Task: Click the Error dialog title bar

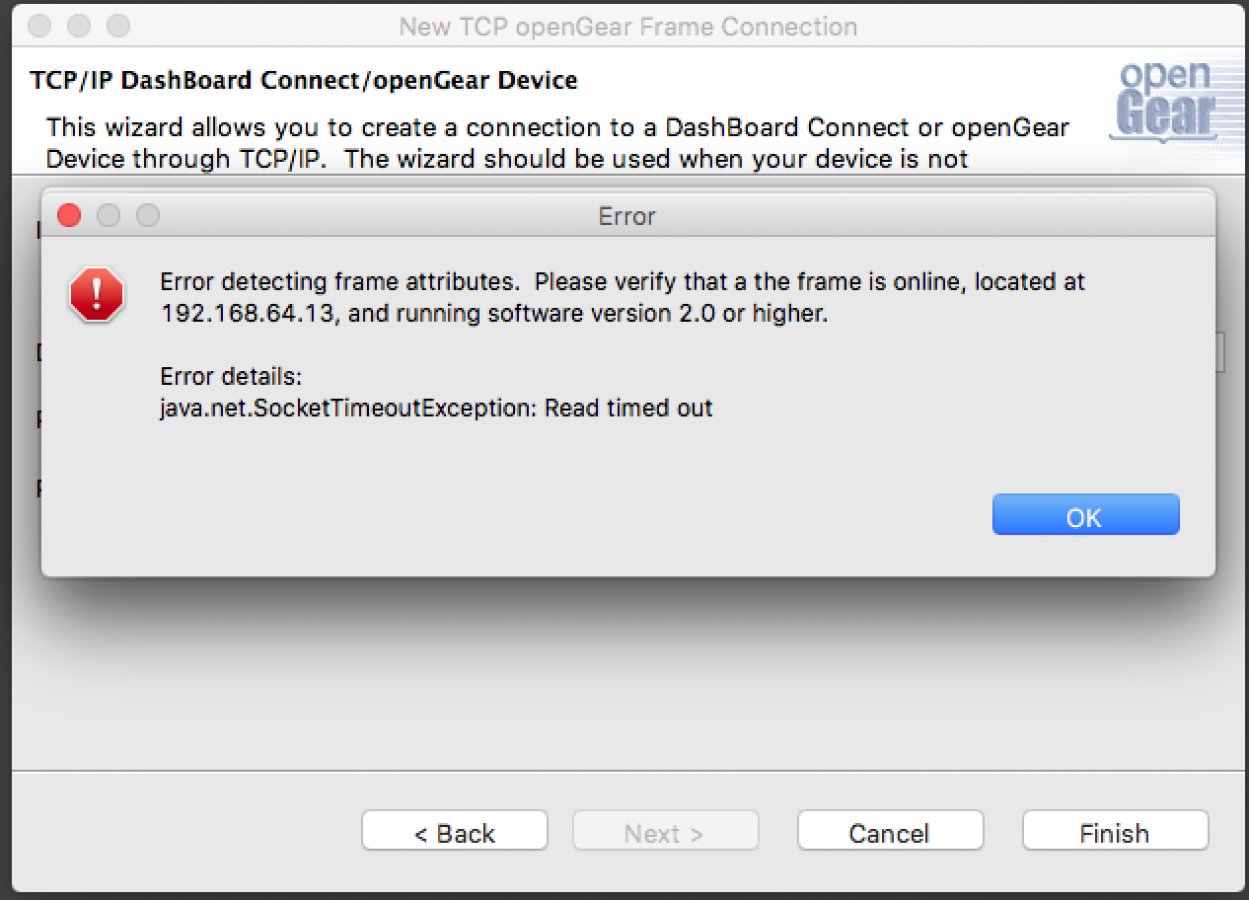Action: tap(627, 215)
